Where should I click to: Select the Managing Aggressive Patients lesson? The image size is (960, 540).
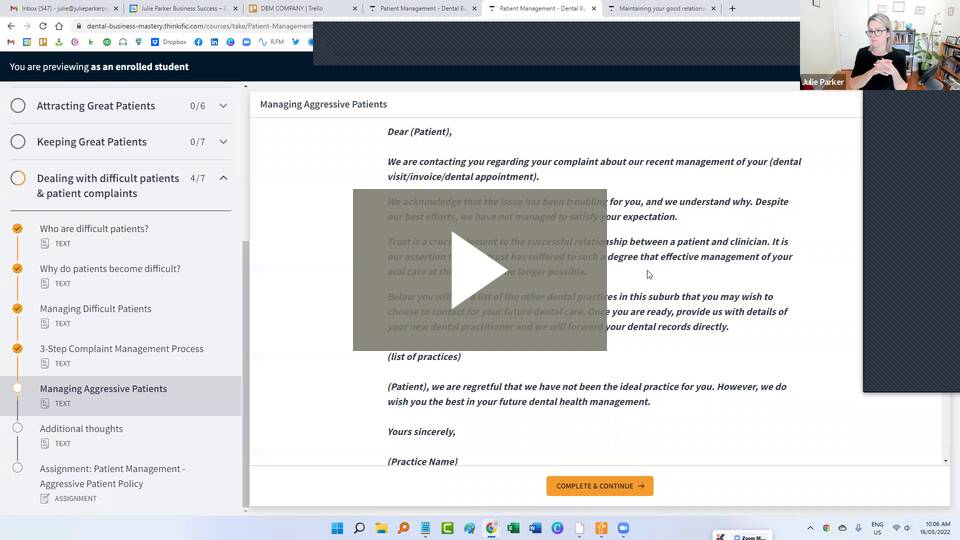[121, 396]
